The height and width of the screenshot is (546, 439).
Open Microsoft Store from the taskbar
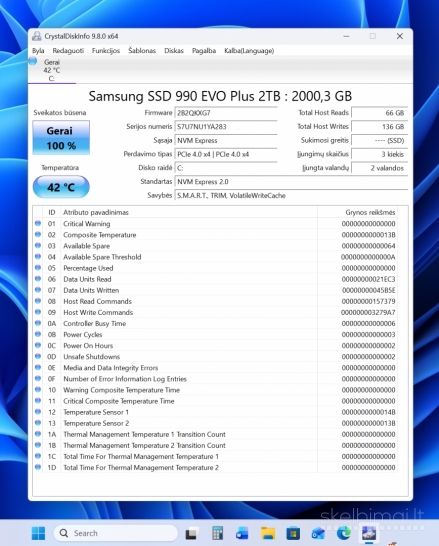(x=293, y=533)
